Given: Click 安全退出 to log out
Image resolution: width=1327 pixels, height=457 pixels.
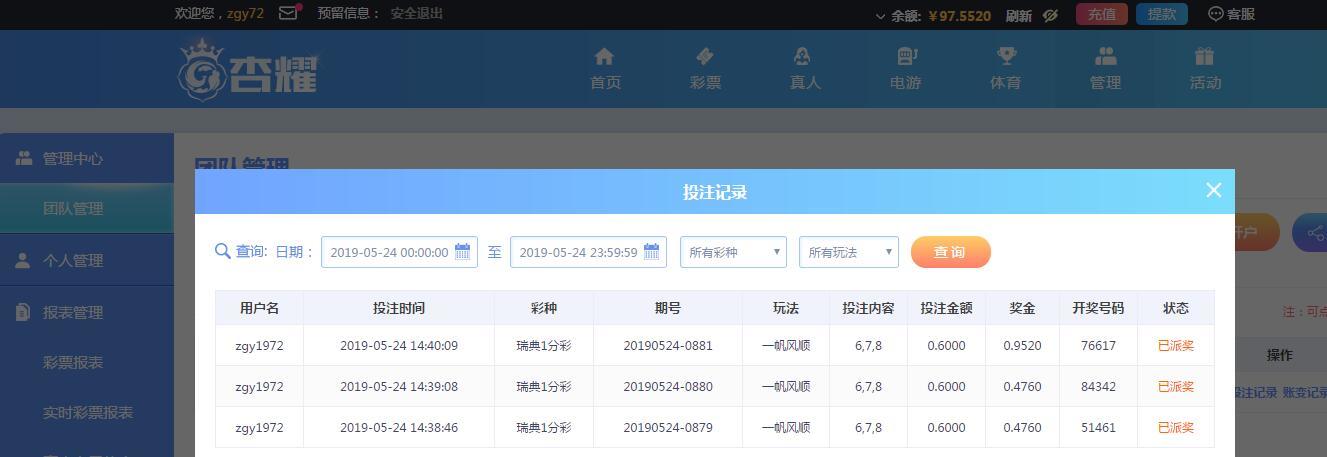Looking at the screenshot, I should click(417, 13).
